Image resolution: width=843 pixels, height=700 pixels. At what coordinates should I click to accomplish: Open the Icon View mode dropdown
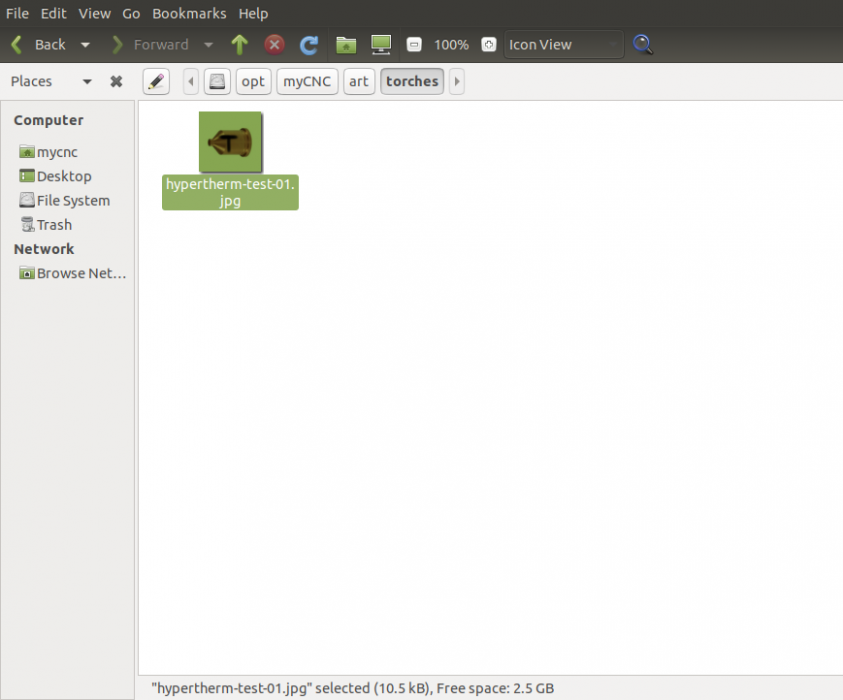pyautogui.click(x=563, y=44)
